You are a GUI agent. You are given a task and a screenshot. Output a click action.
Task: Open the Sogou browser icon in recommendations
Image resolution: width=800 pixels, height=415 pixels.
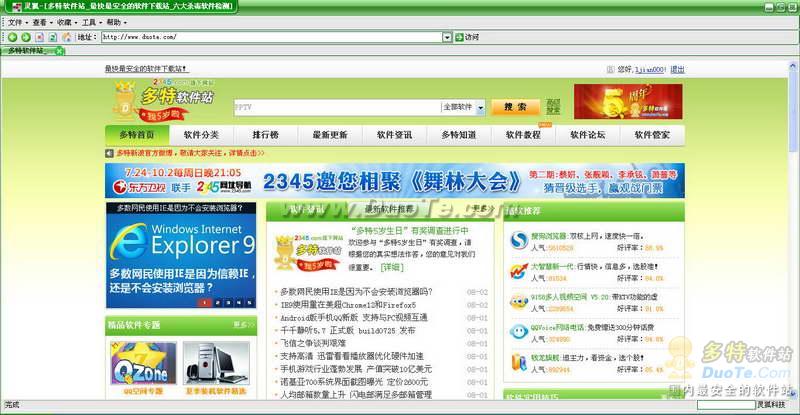click(517, 241)
